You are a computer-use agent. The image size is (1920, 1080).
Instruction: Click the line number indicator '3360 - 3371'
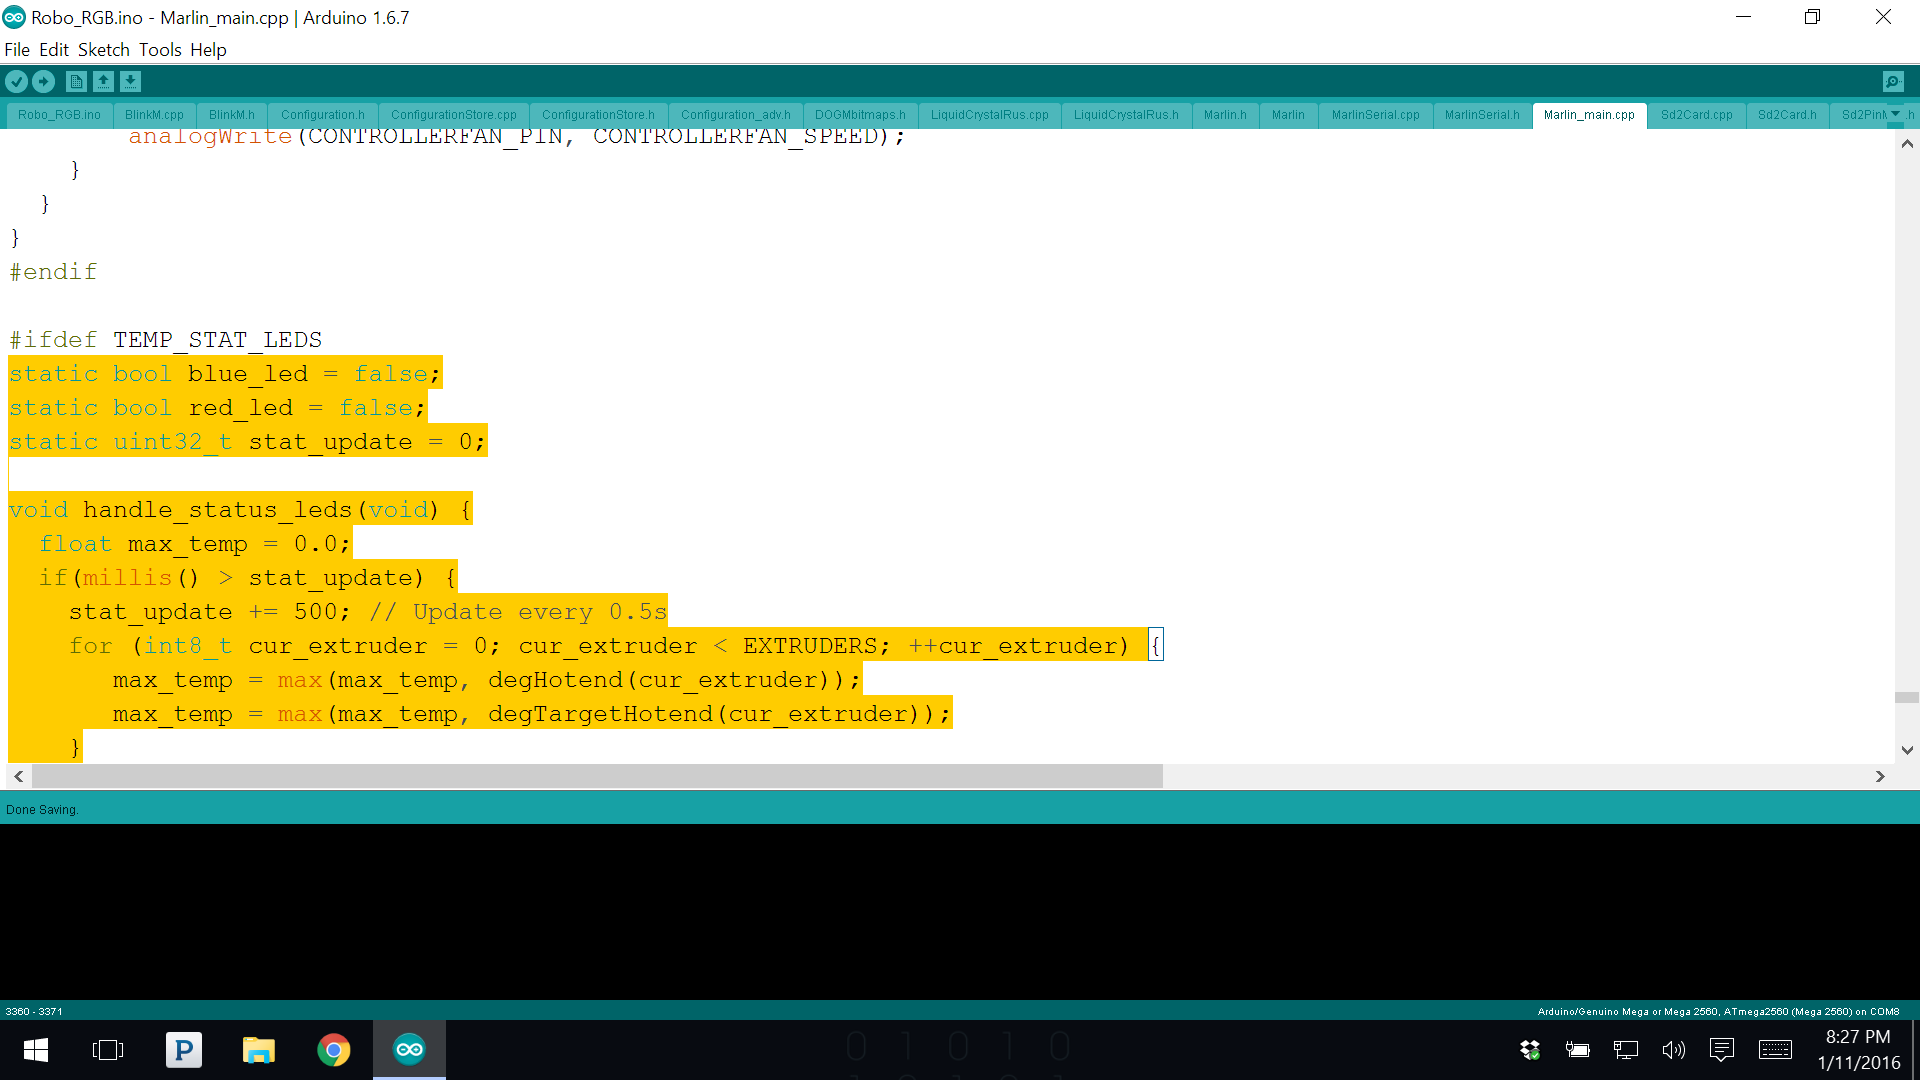coord(34,1012)
